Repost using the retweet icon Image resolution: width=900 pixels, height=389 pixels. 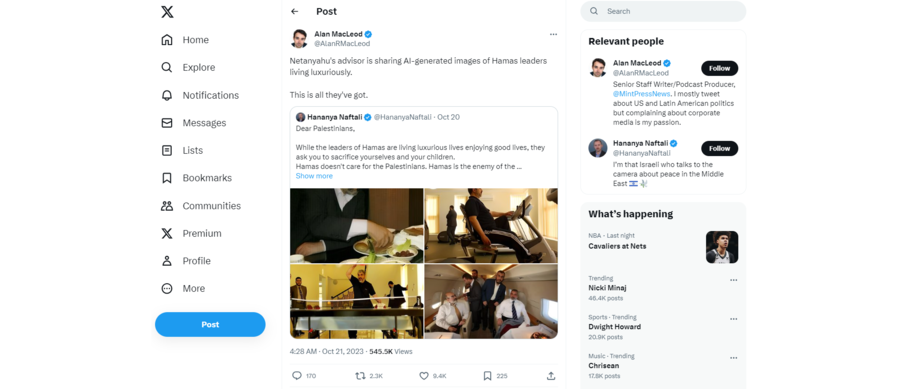click(x=360, y=376)
